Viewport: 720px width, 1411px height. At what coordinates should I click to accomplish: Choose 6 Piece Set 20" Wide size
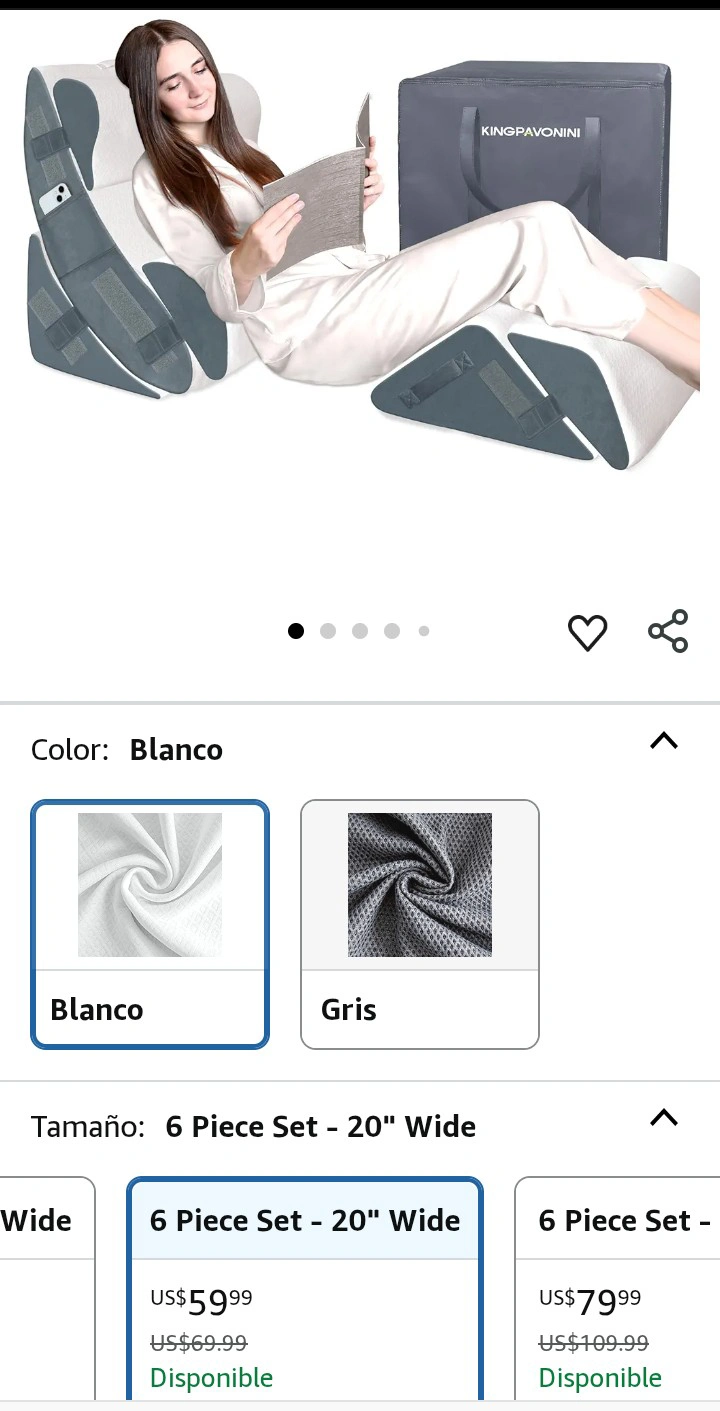coord(305,1290)
